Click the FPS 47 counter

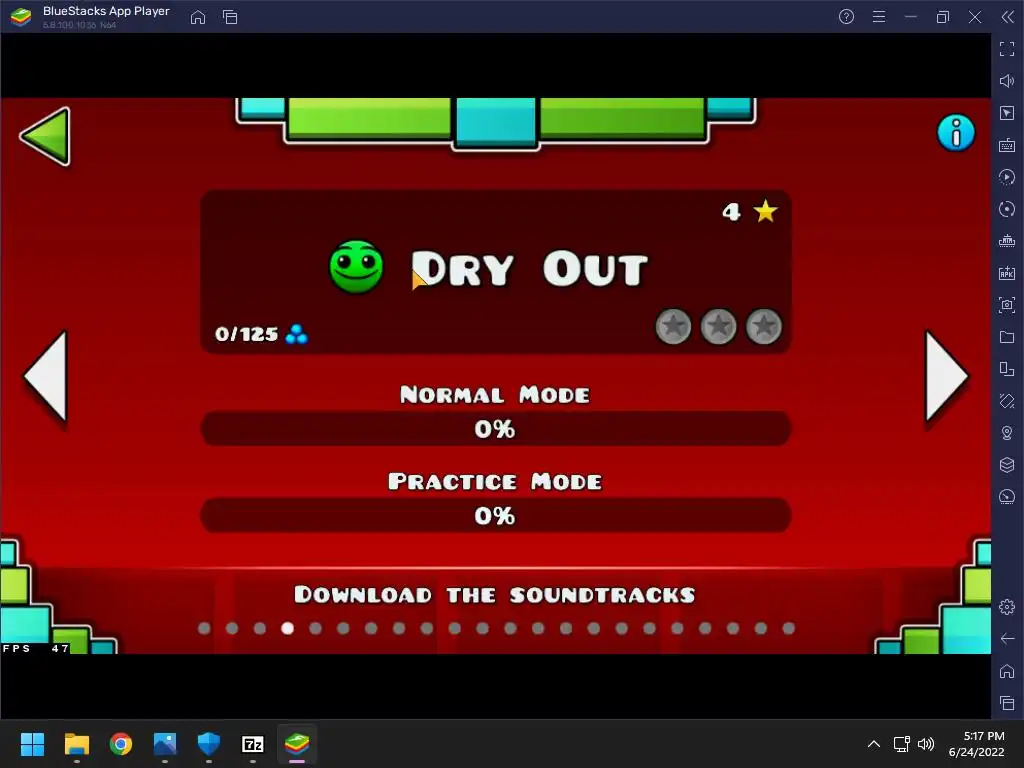coord(35,648)
